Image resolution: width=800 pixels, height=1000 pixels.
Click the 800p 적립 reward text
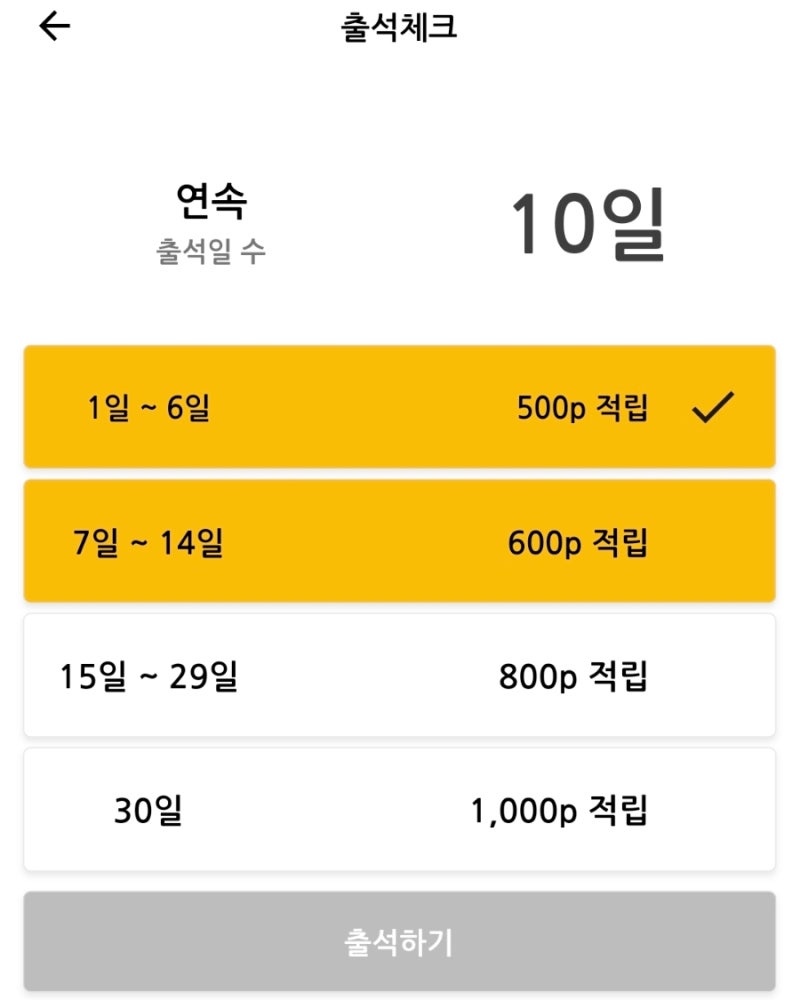pos(574,677)
